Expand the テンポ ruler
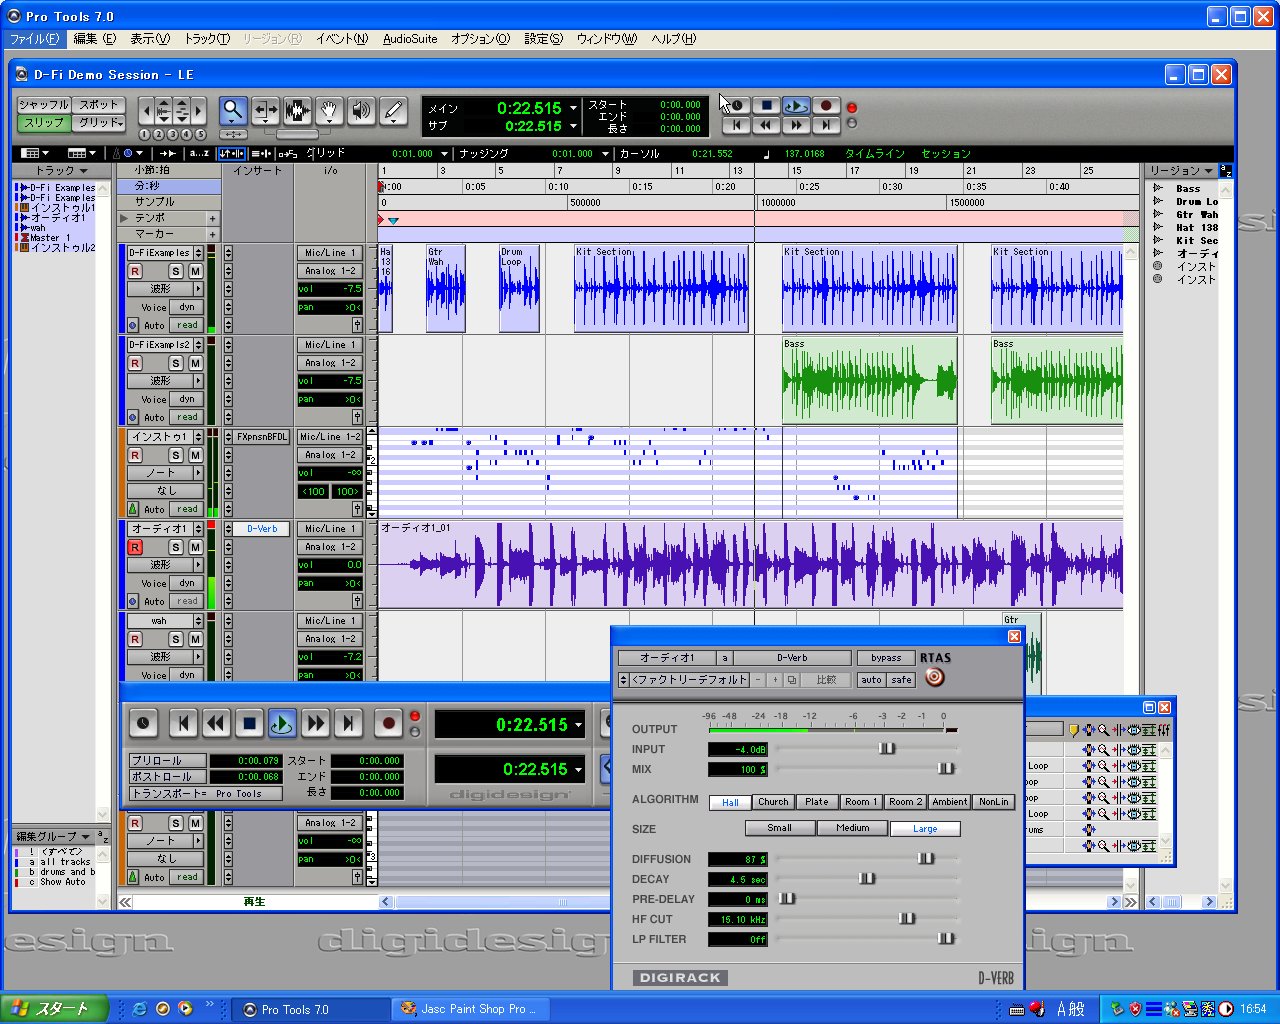 pyautogui.click(x=124, y=217)
